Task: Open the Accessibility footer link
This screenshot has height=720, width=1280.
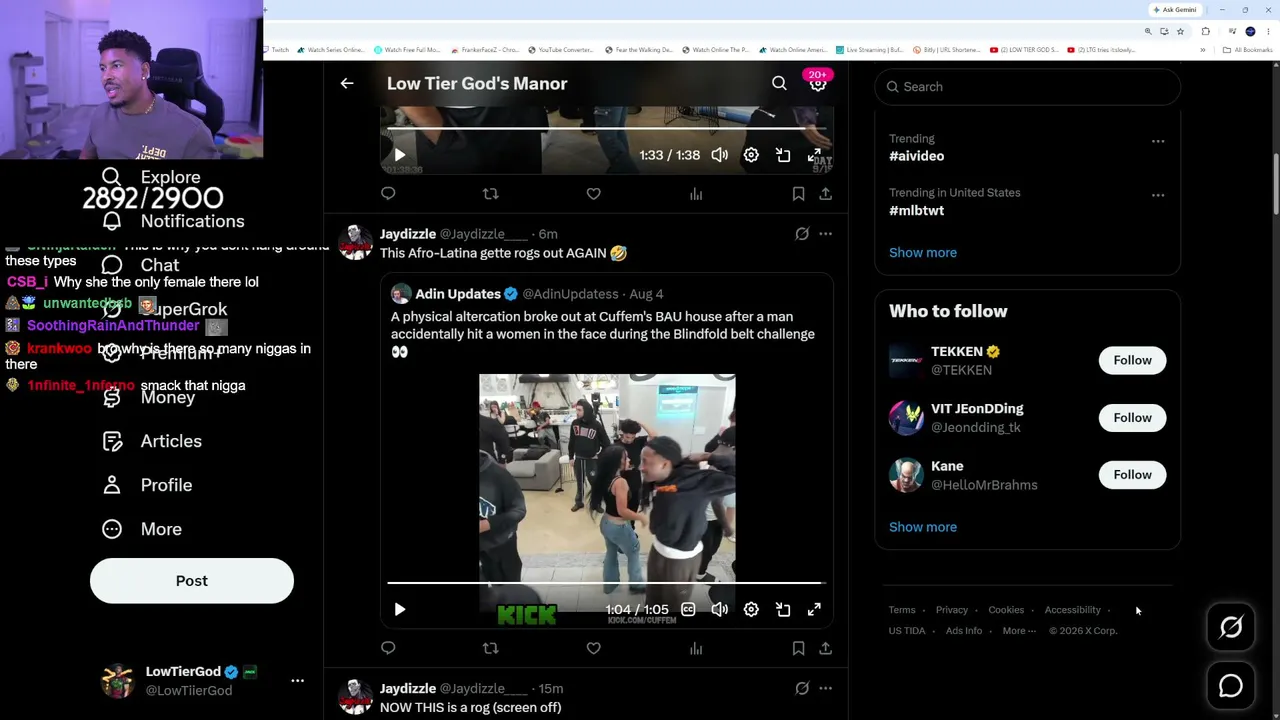Action: click(x=1072, y=610)
